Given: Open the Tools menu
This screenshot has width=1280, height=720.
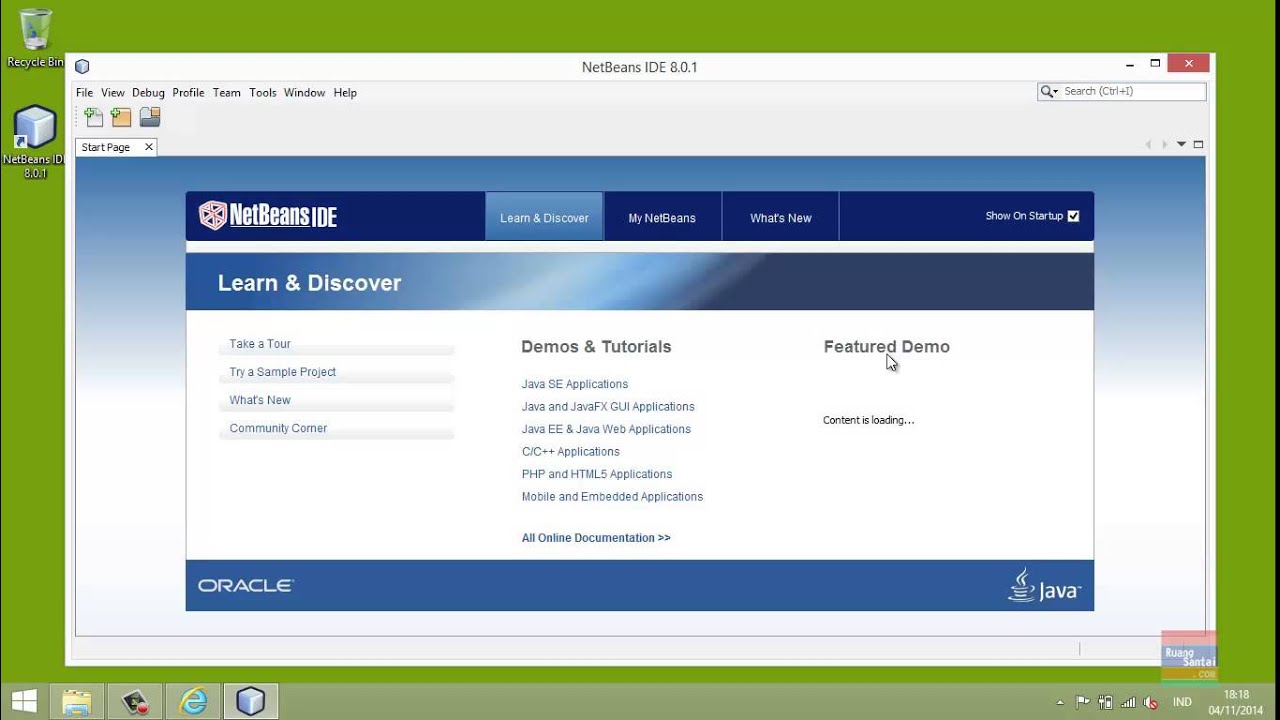Looking at the screenshot, I should click(x=263, y=92).
